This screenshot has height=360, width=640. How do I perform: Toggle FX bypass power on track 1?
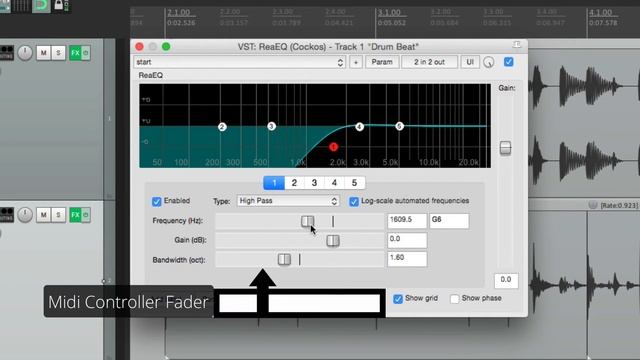86,53
